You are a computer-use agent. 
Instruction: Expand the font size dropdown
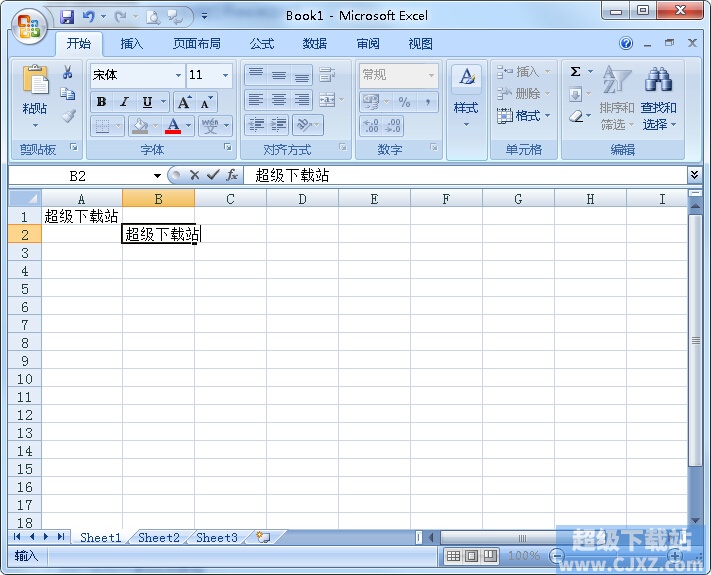(226, 75)
